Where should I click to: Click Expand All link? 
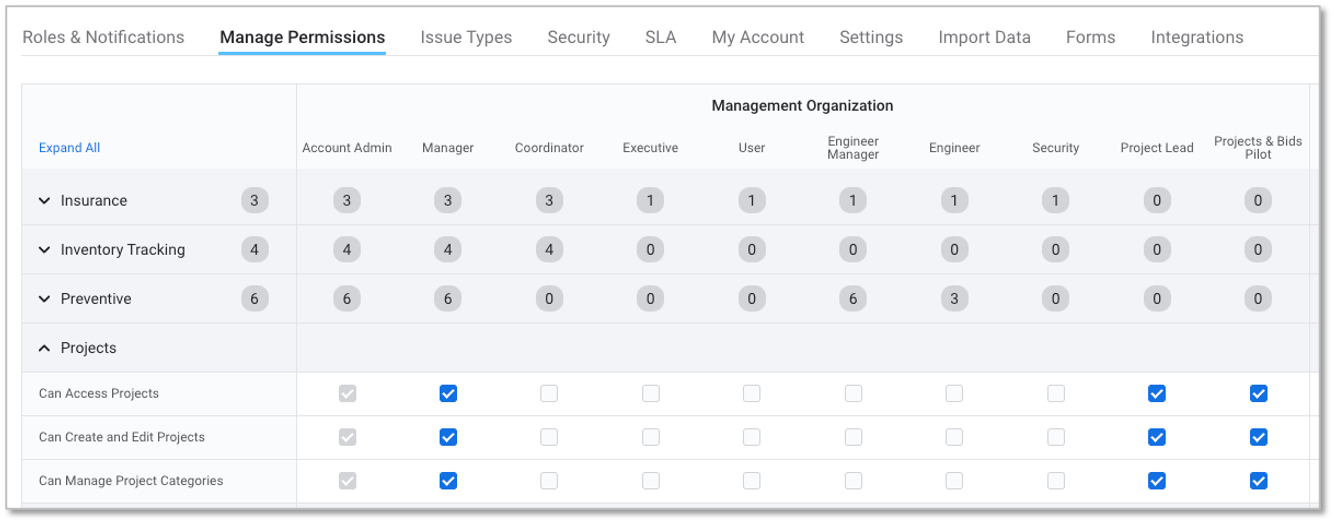[69, 148]
